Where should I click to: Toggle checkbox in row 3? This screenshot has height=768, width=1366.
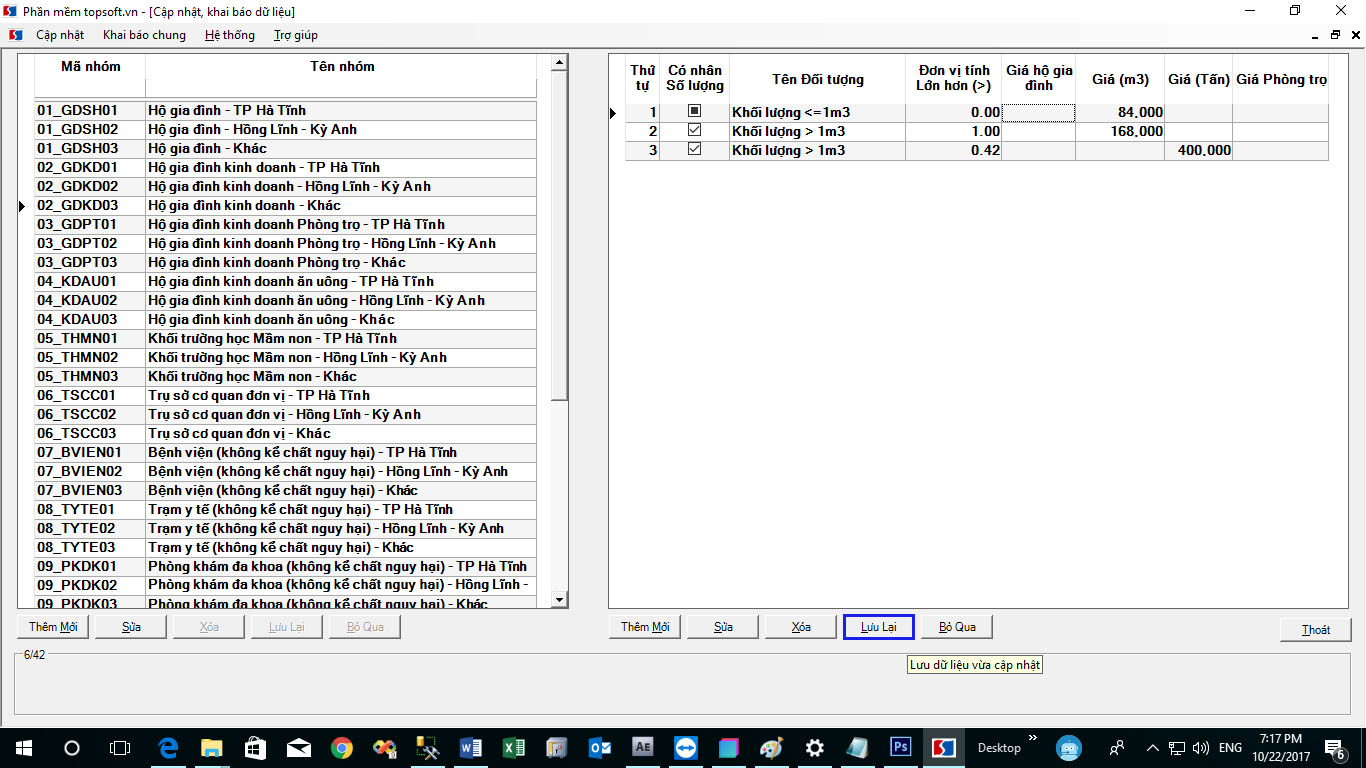[x=694, y=149]
